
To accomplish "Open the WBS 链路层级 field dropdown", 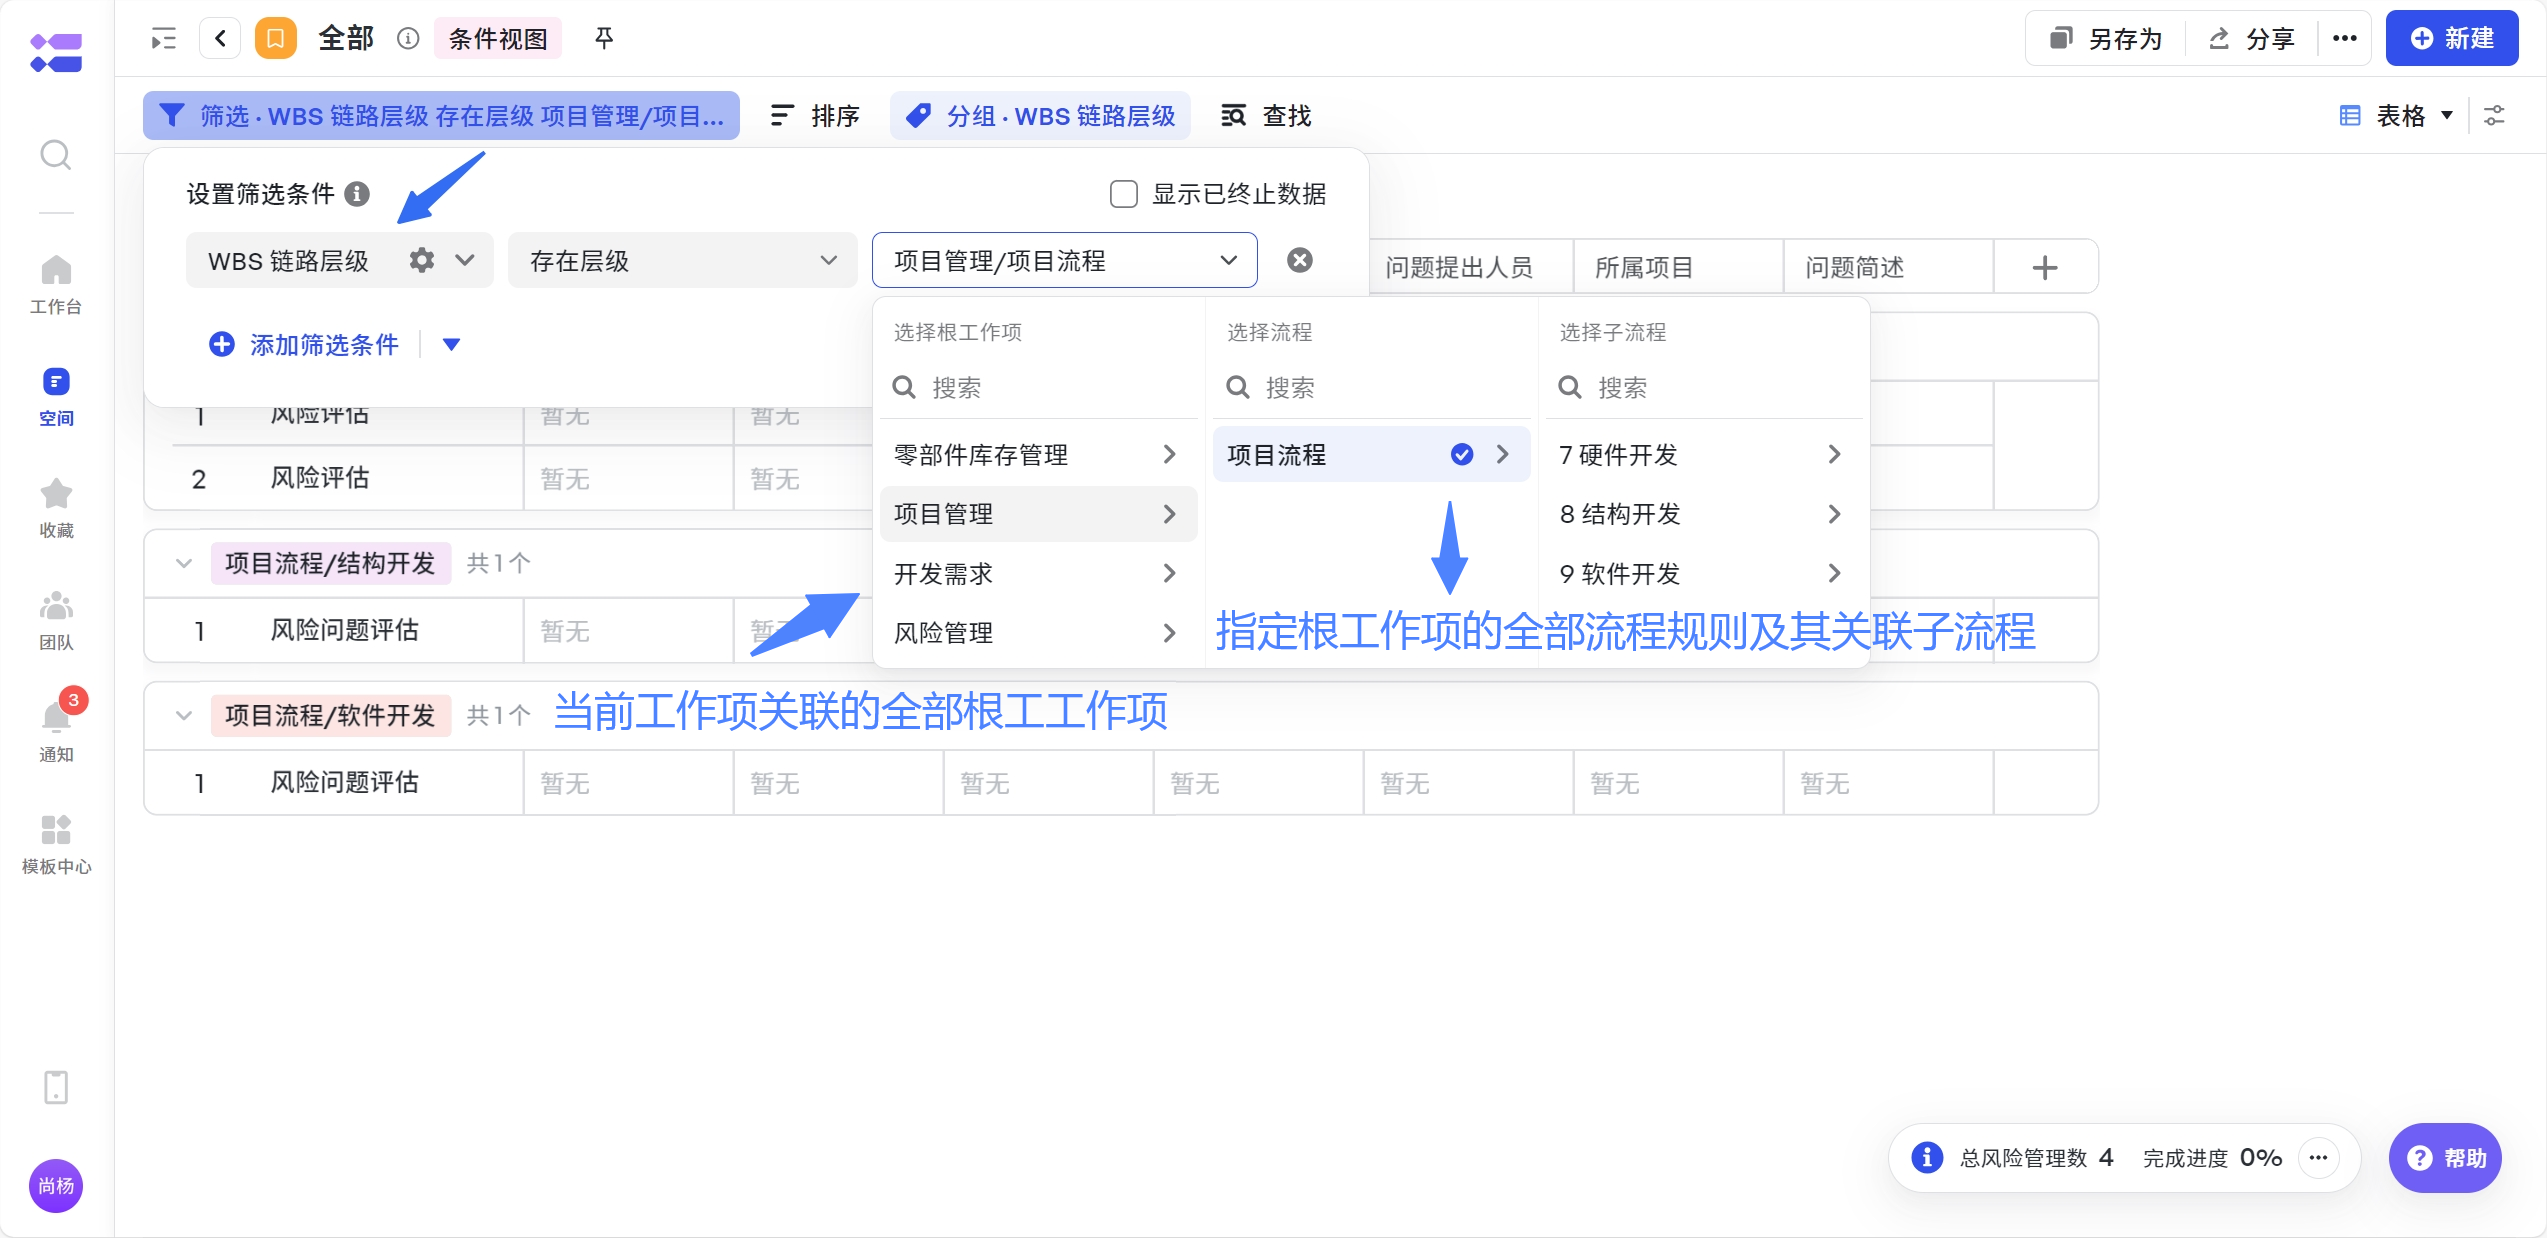I will [465, 260].
